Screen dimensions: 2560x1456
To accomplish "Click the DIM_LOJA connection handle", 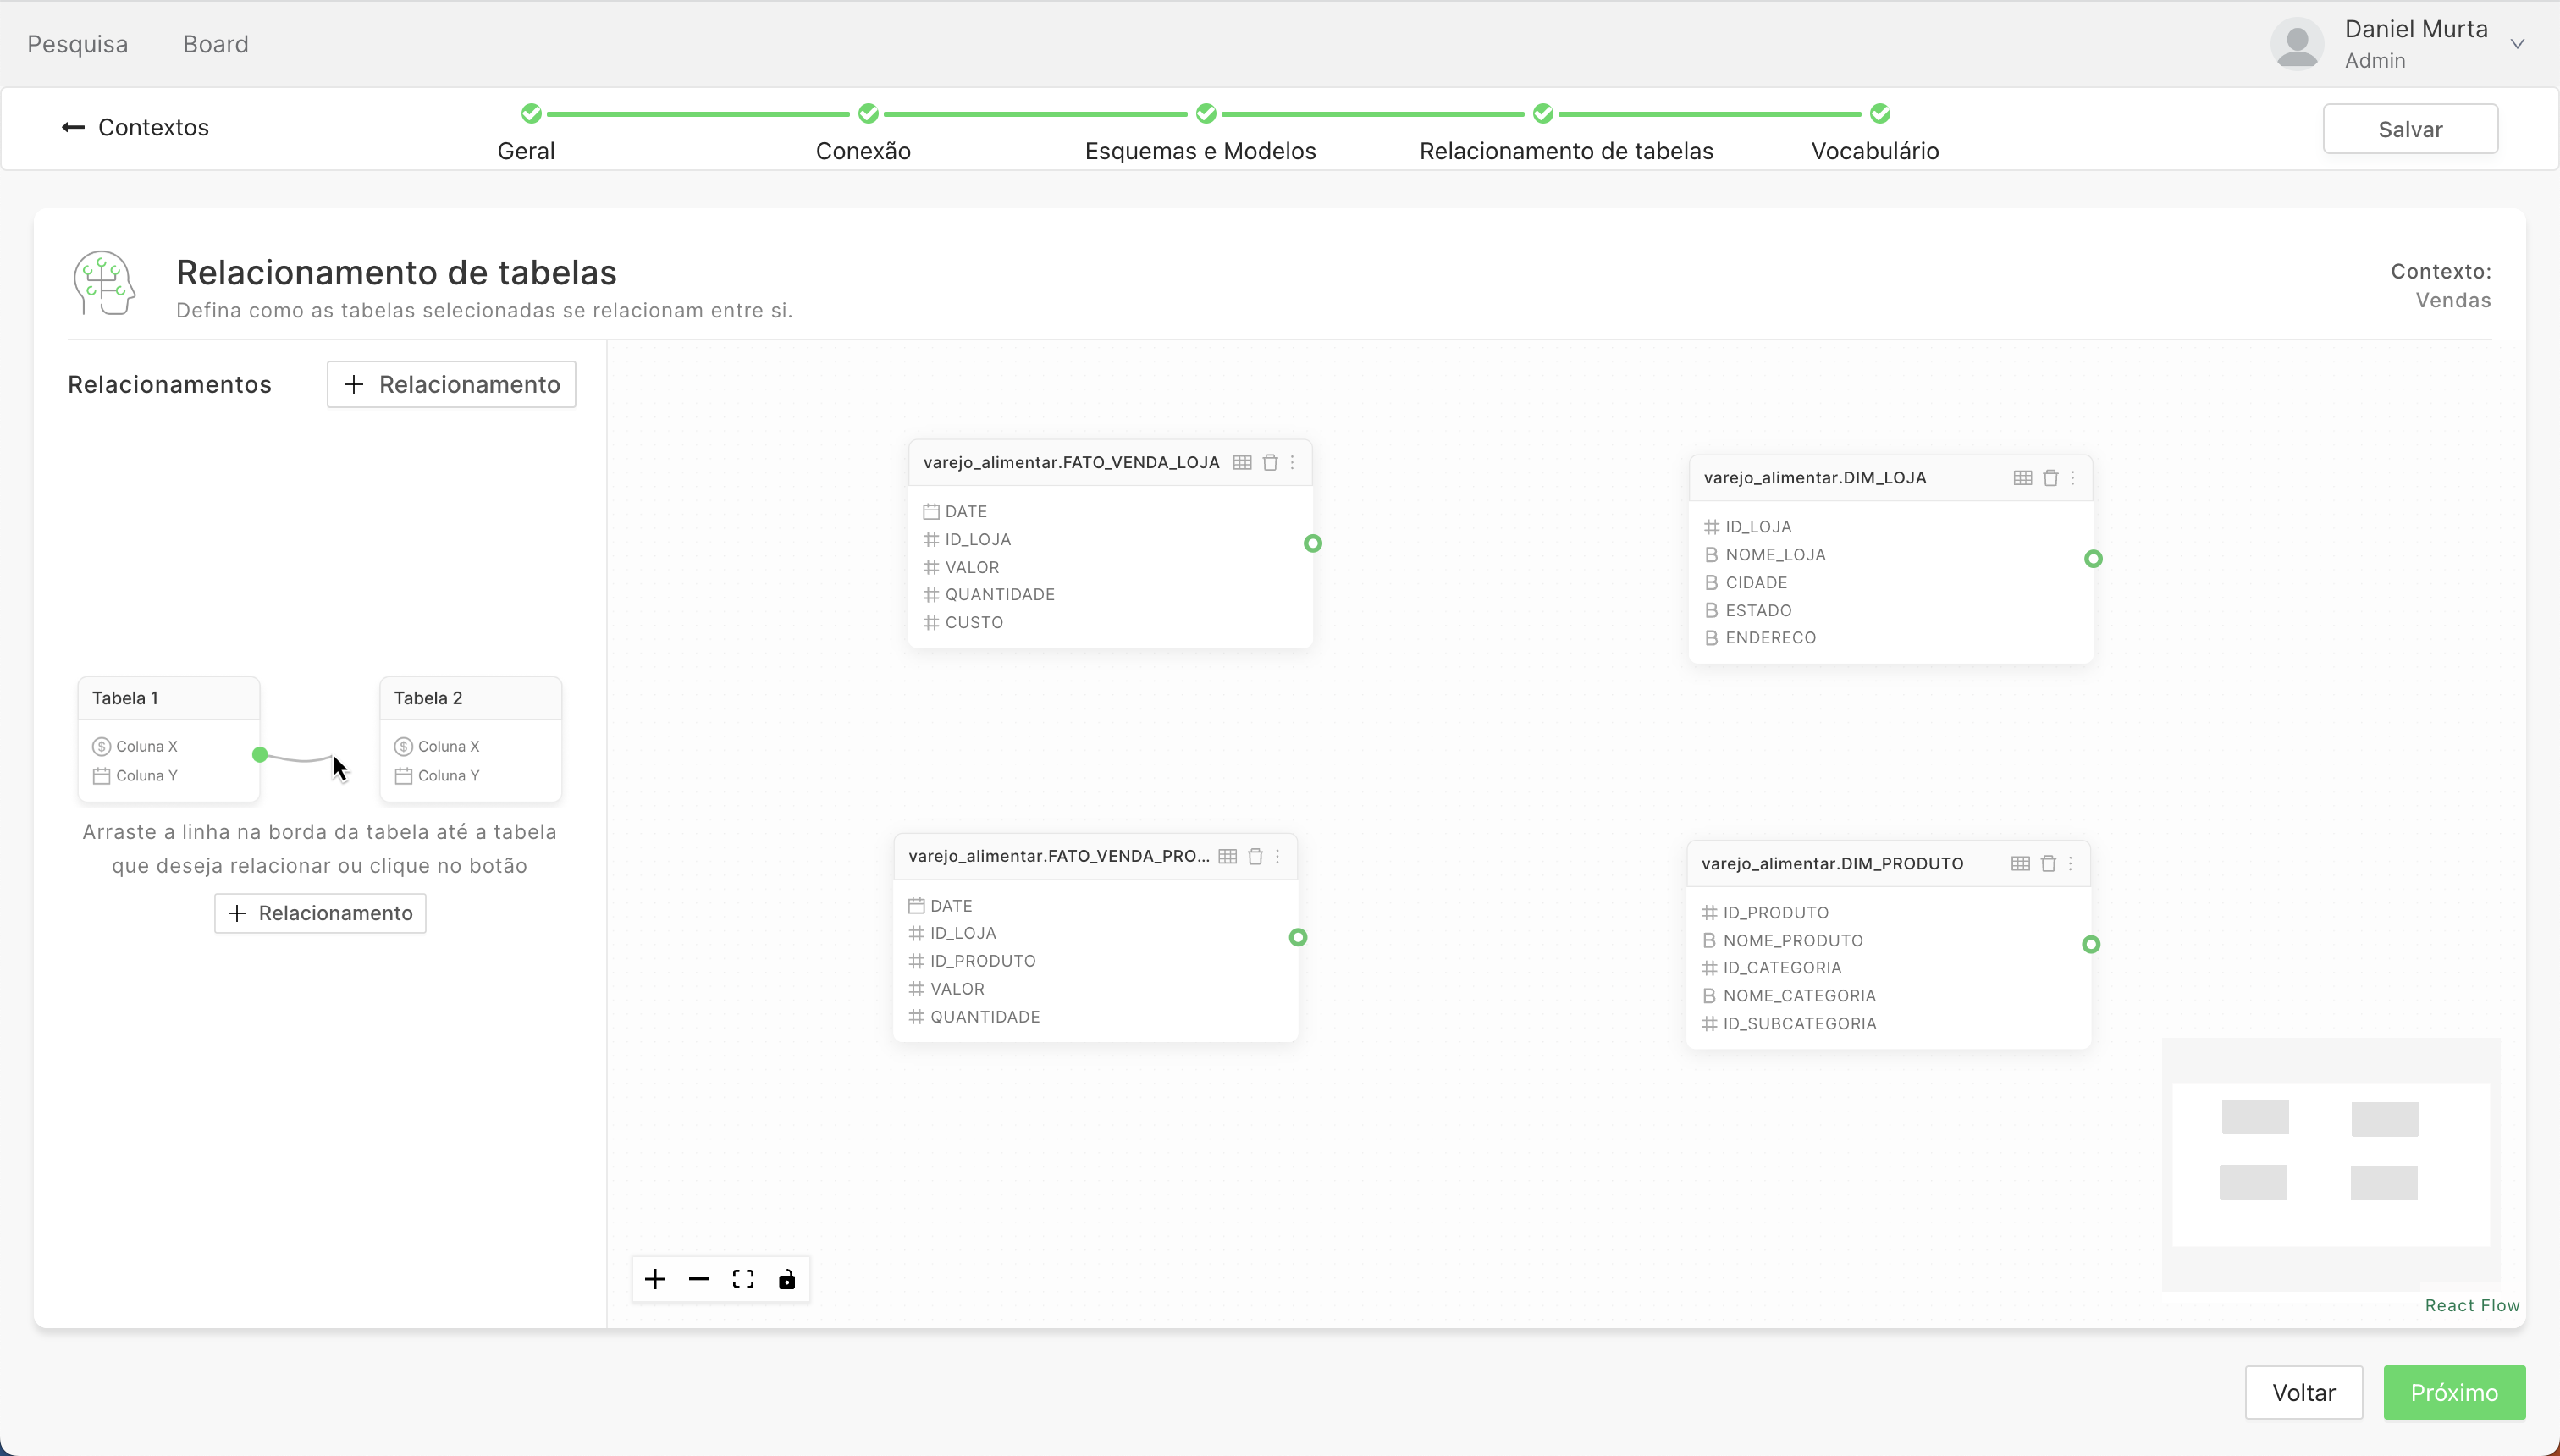I will pyautogui.click(x=2093, y=559).
